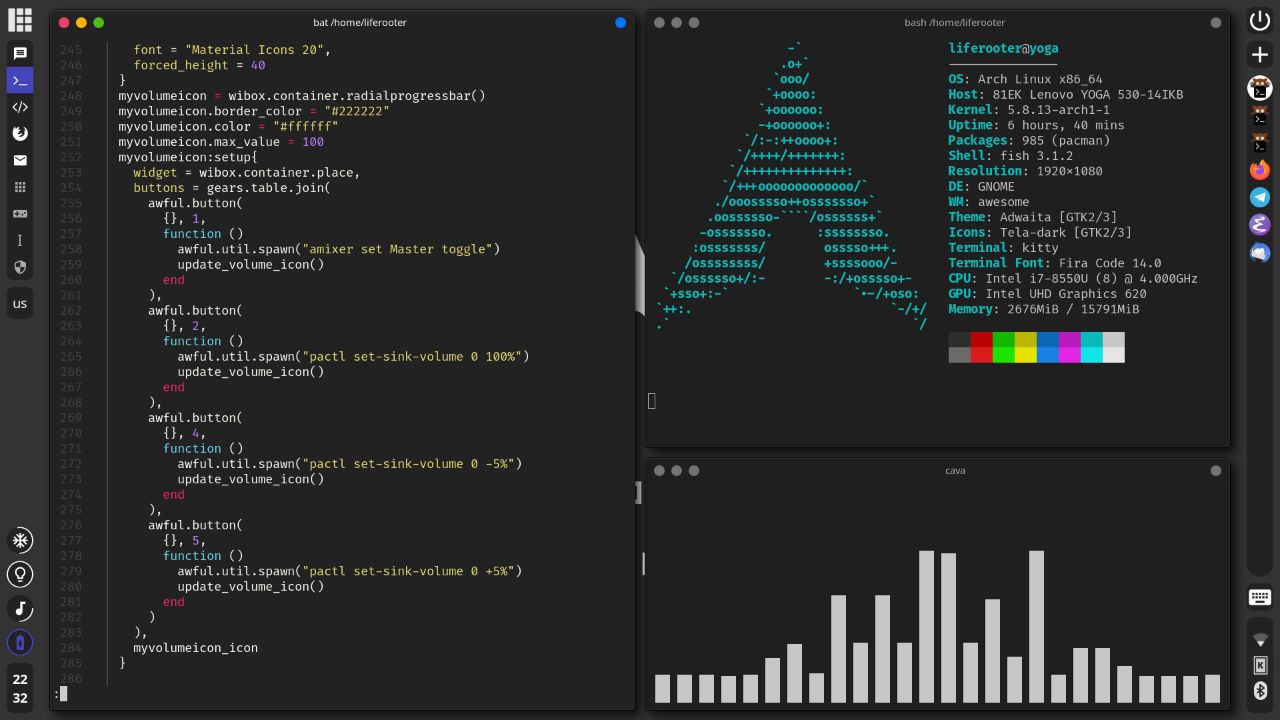Focus the highlighted kitty terminal task icon
Screen dimensions: 1280x720
[1260, 89]
